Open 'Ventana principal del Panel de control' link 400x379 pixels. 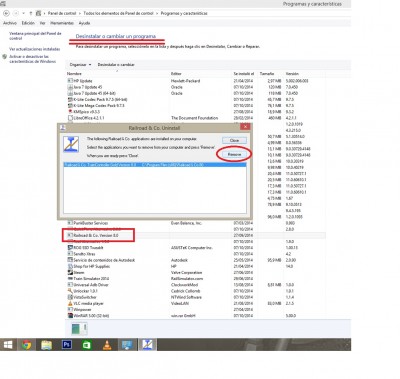[35, 36]
